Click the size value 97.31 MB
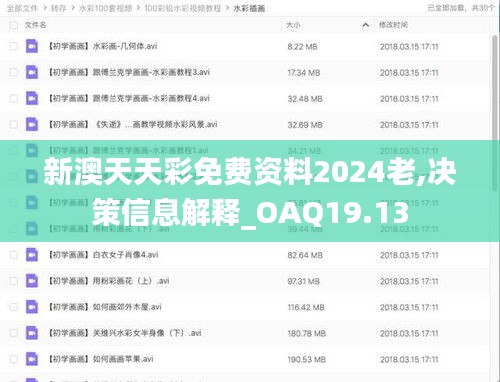 pyautogui.click(x=304, y=281)
